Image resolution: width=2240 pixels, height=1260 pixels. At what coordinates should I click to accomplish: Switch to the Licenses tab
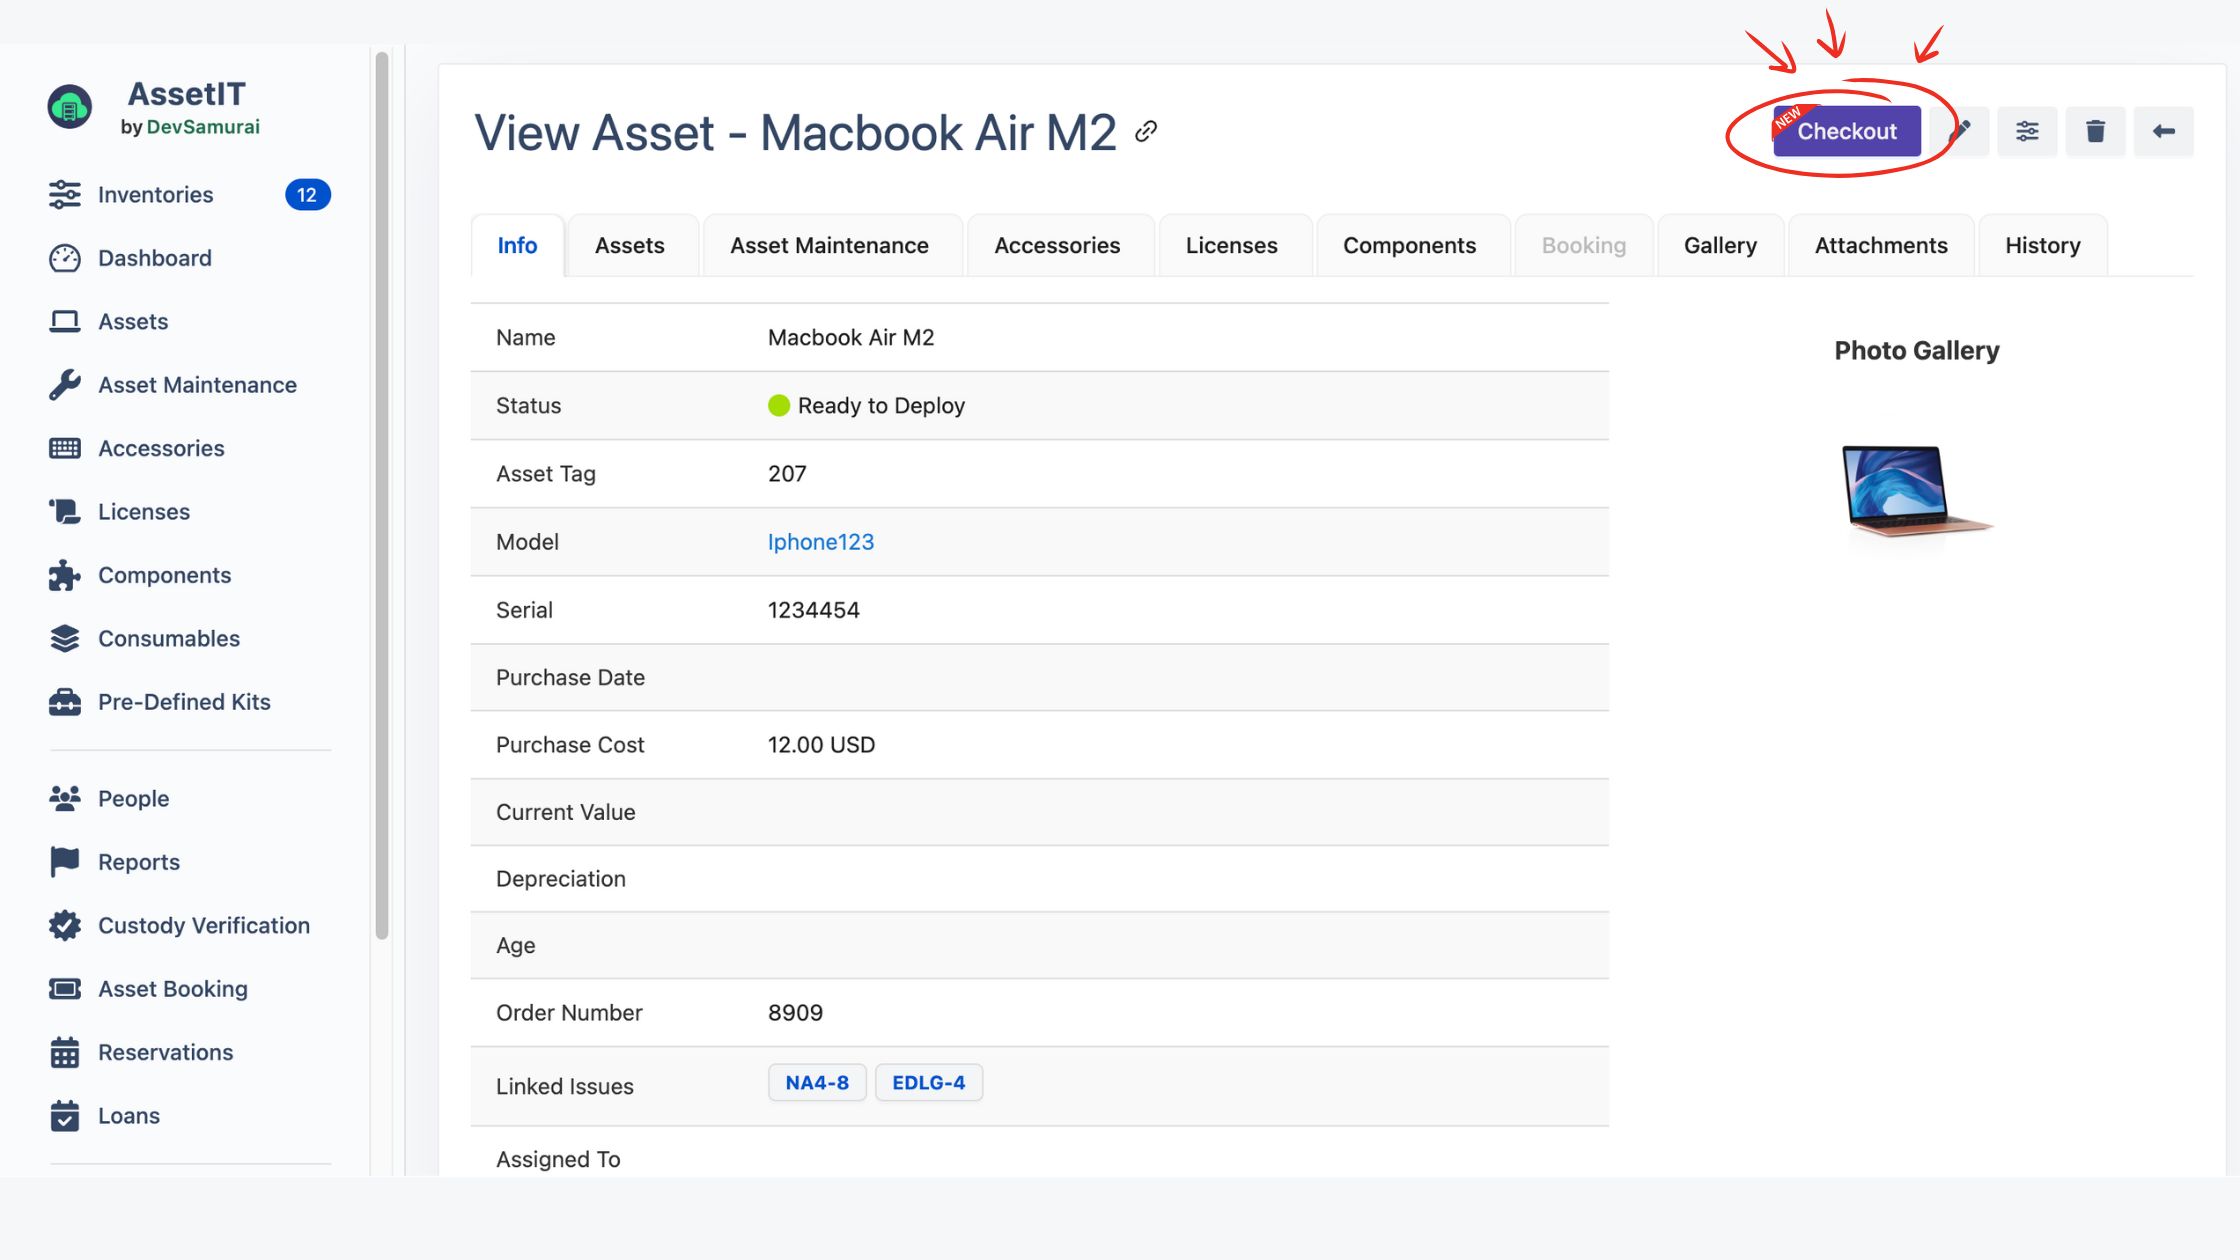click(x=1231, y=245)
